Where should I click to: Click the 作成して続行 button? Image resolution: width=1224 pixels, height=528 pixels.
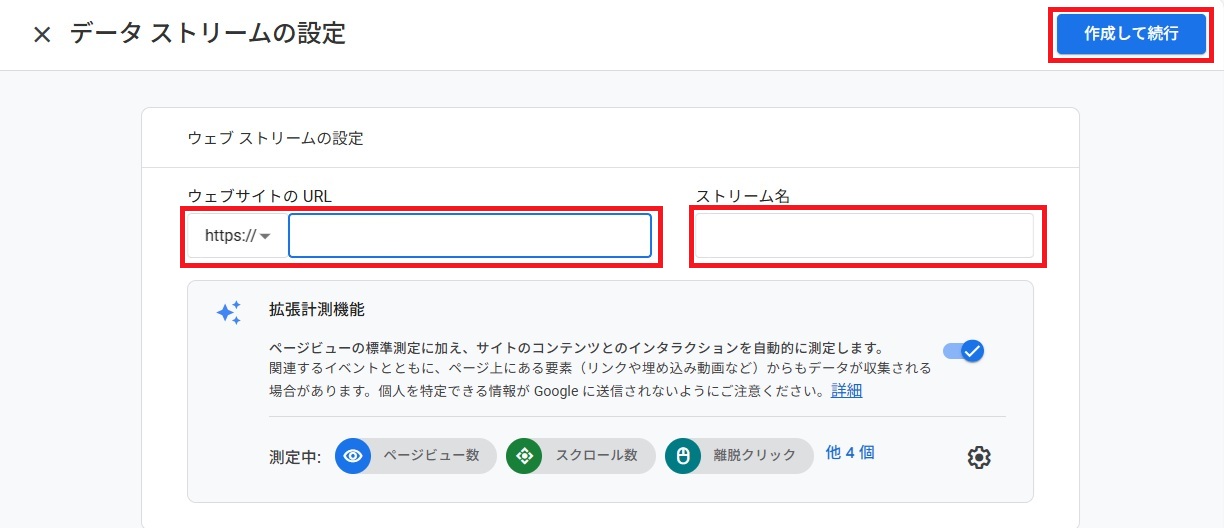(x=1131, y=34)
